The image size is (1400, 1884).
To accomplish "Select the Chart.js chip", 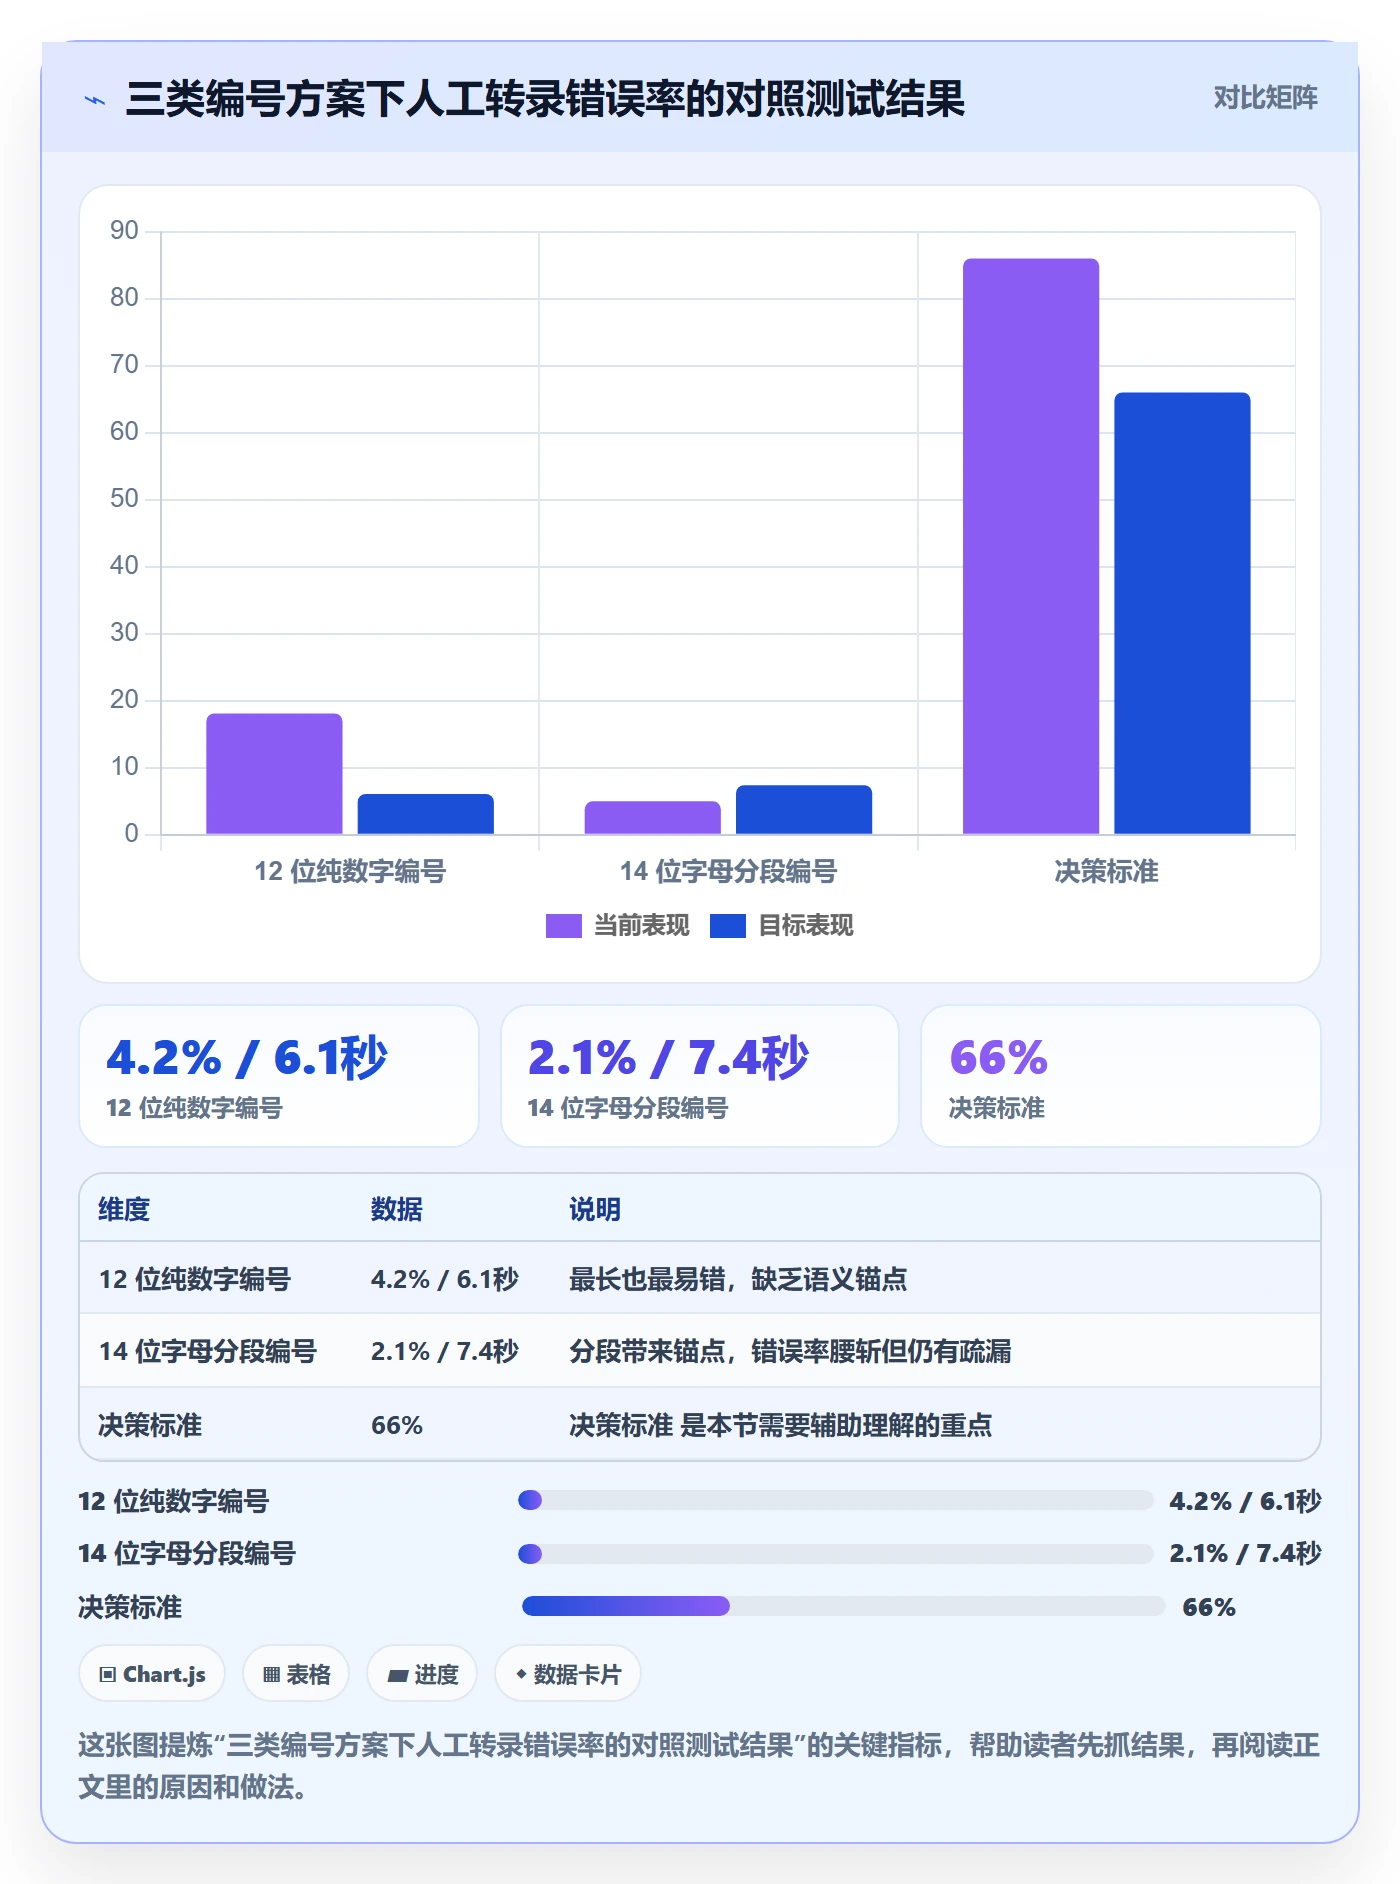I will (152, 1674).
